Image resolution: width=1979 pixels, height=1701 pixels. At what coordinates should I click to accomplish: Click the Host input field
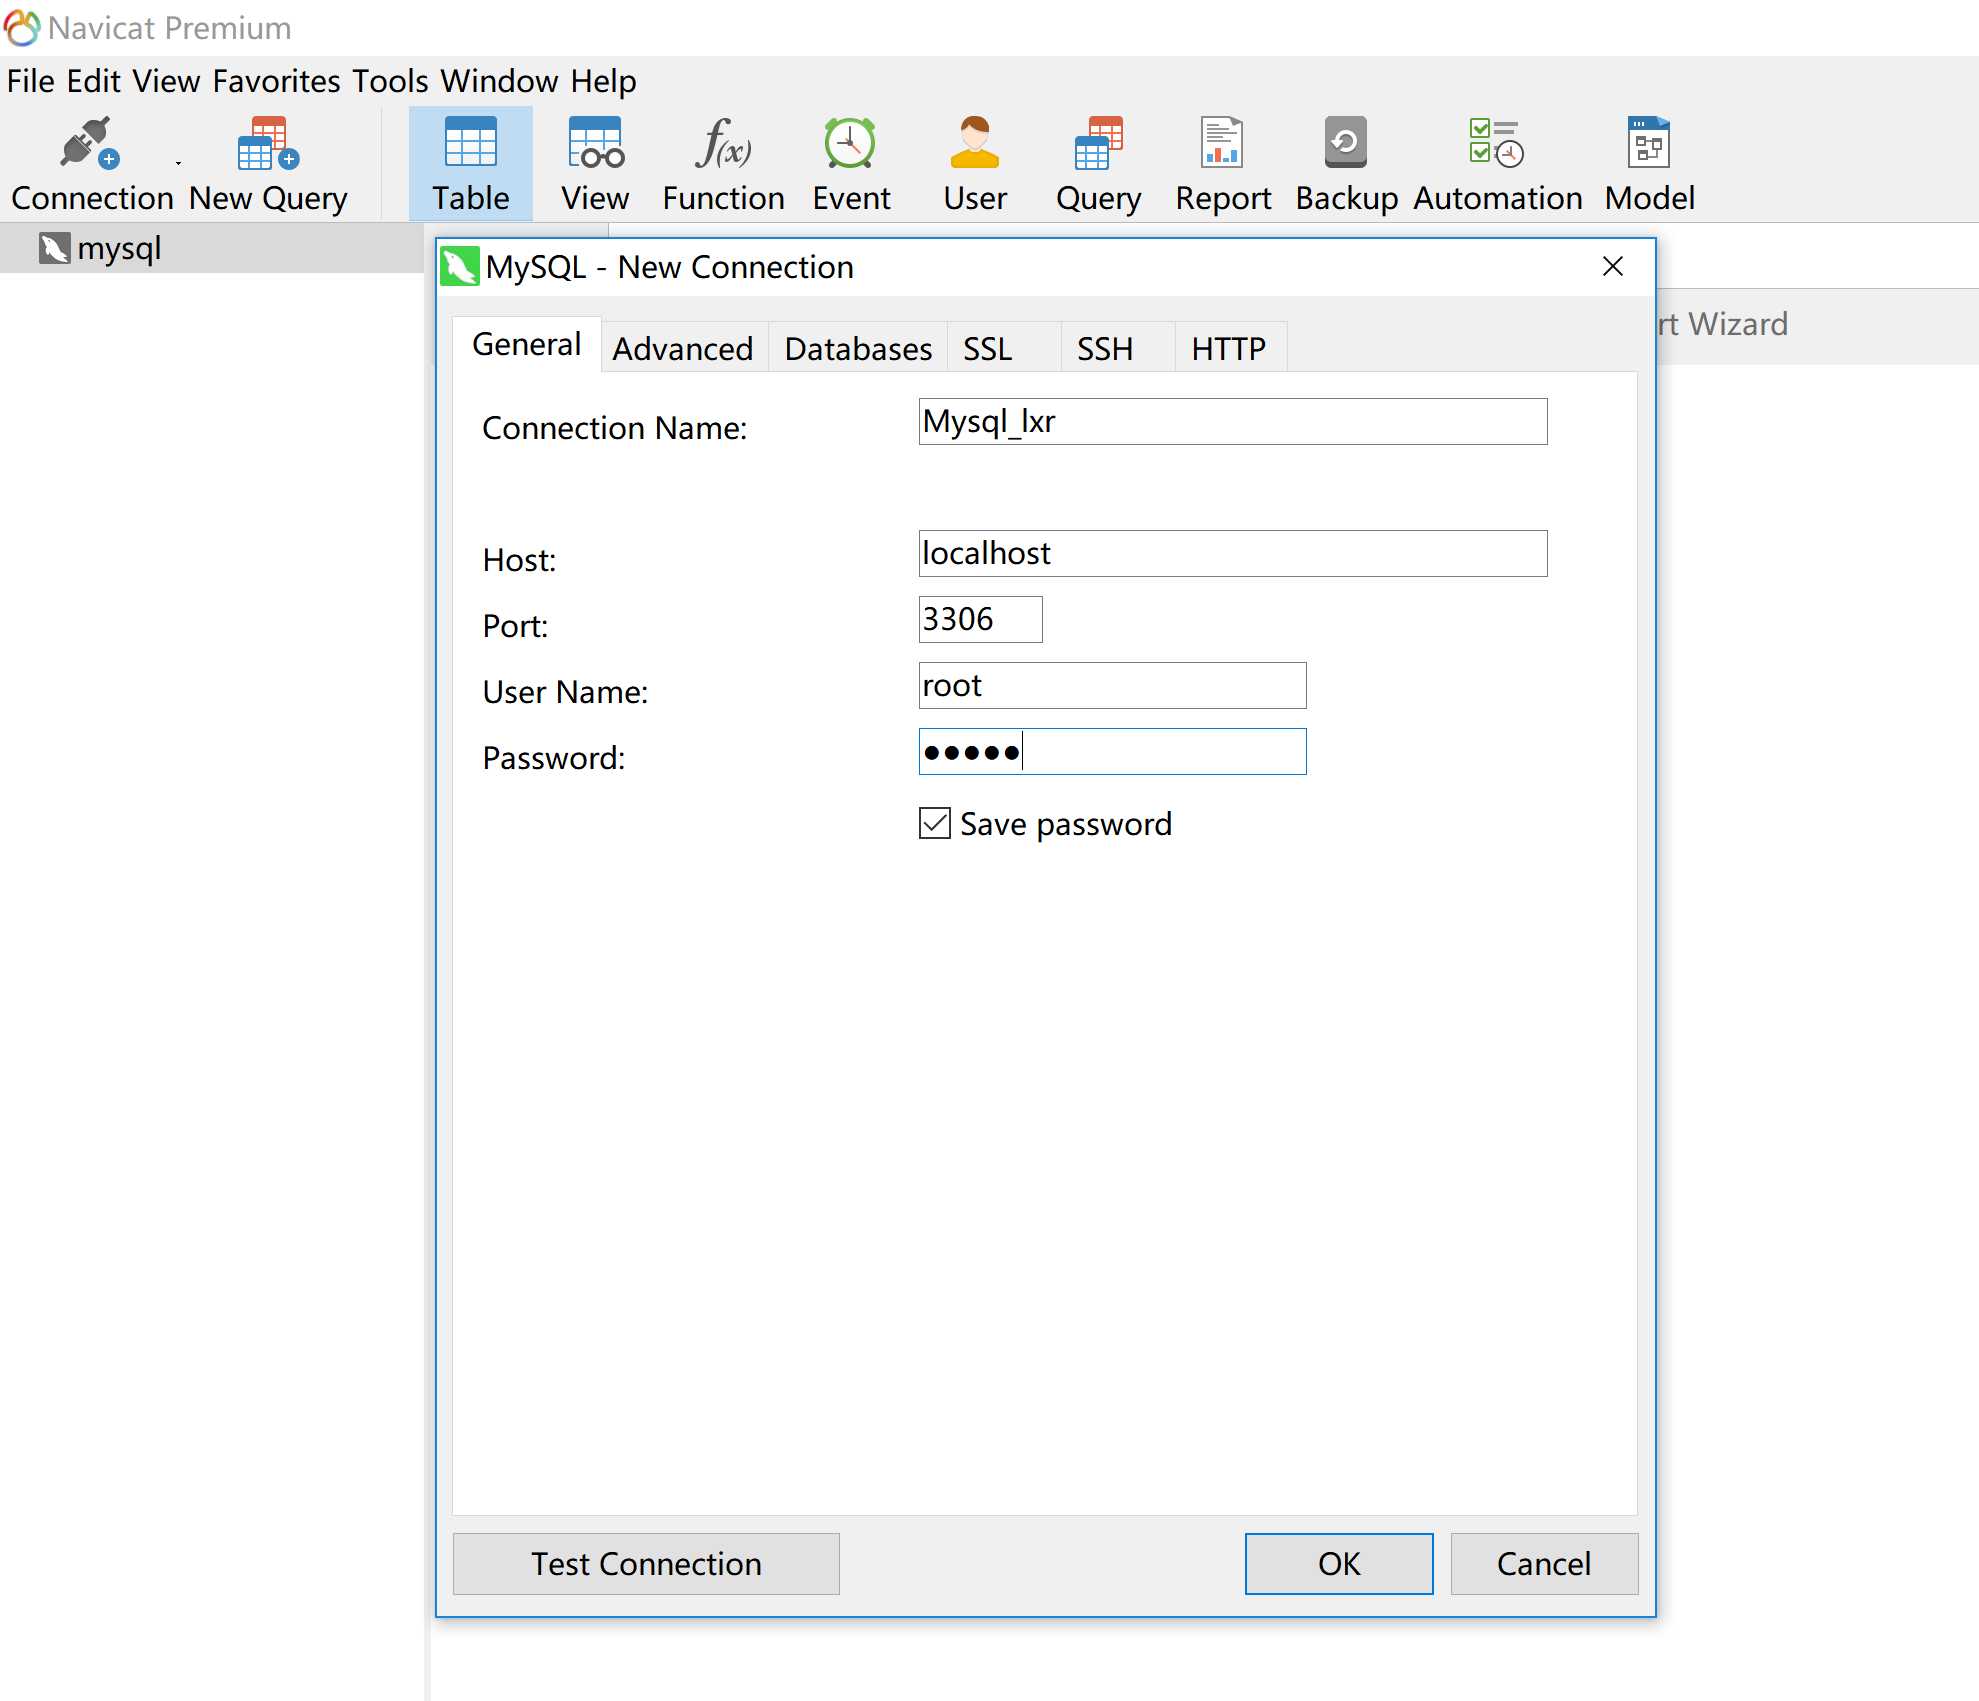(x=1232, y=553)
